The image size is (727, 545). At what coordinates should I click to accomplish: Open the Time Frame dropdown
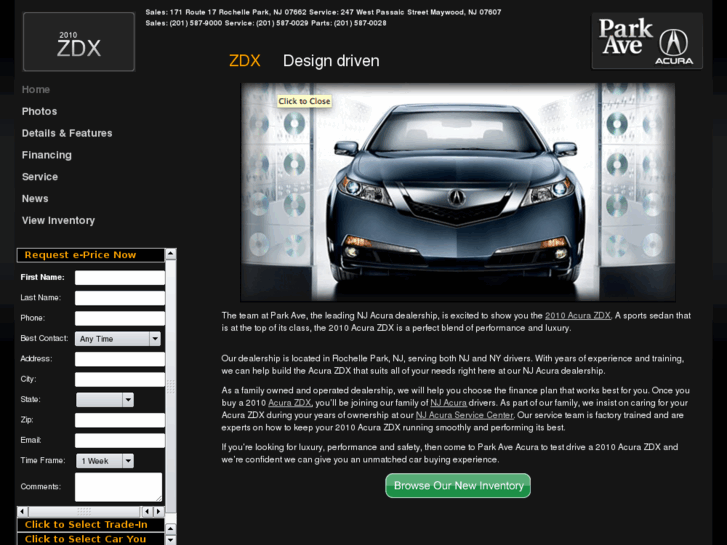[105, 461]
